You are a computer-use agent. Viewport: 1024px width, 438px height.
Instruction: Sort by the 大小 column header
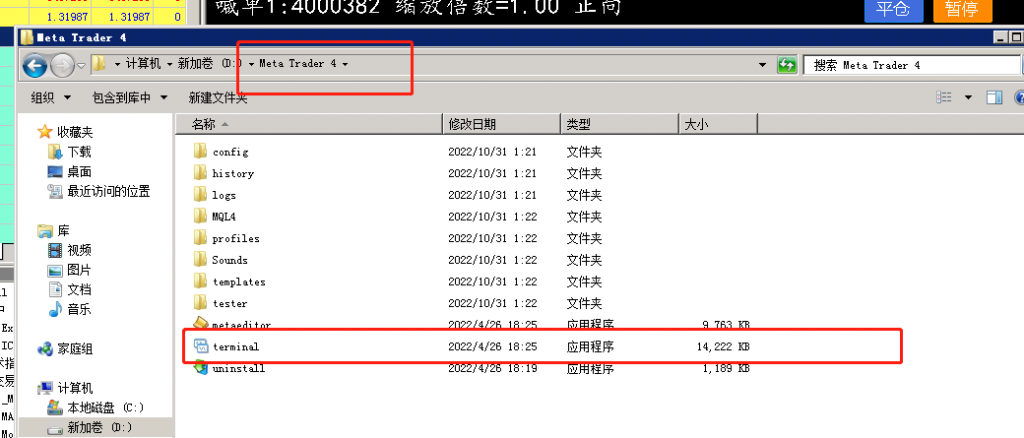(718, 124)
